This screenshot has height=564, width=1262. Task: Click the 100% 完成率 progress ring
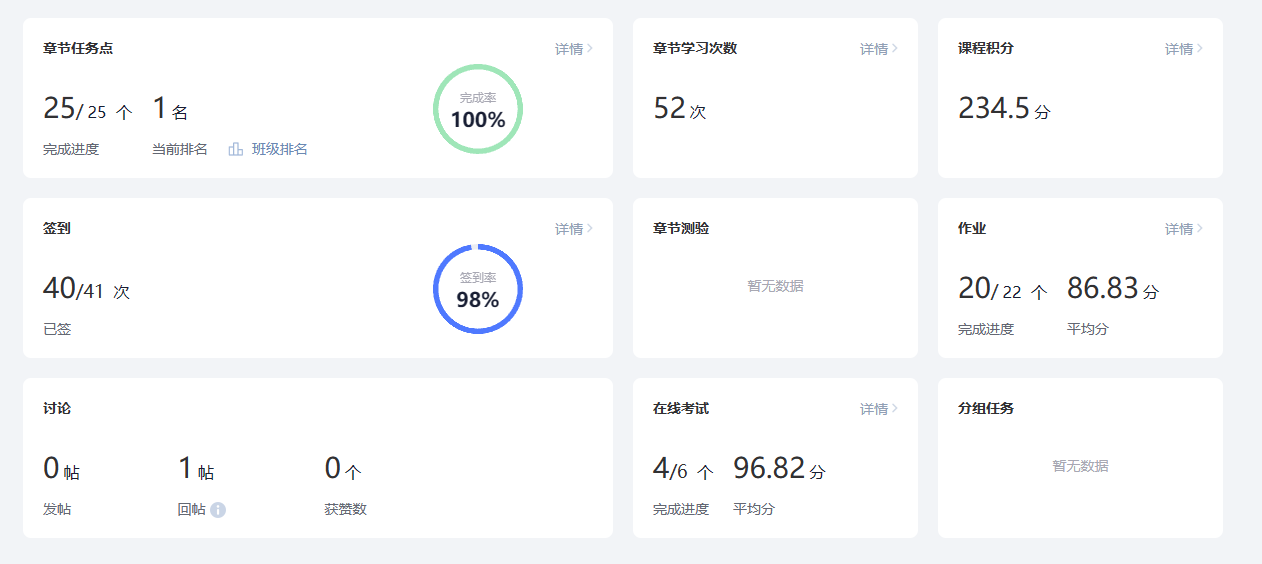(478, 109)
